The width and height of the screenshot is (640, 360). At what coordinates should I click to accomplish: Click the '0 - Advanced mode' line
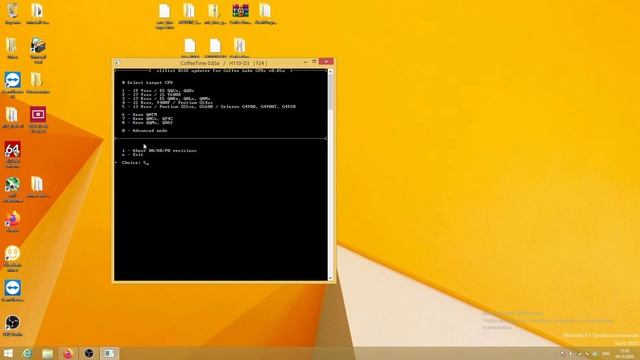pos(144,131)
